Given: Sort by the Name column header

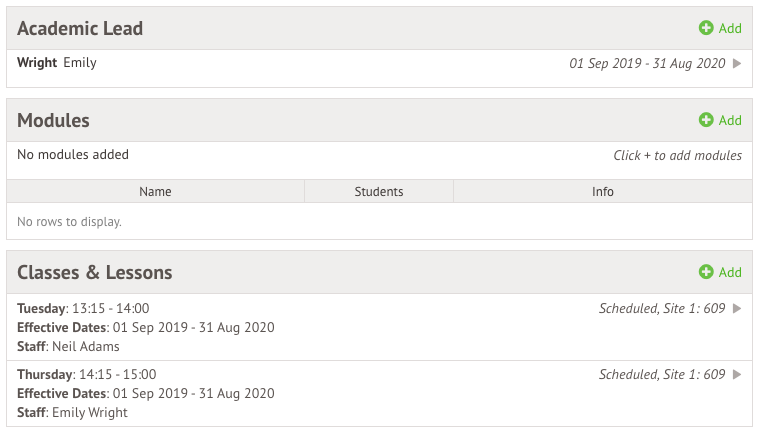Looking at the screenshot, I should click(155, 192).
